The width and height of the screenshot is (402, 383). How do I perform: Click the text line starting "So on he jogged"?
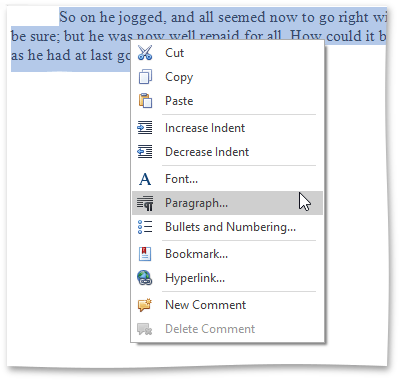[x=223, y=17]
